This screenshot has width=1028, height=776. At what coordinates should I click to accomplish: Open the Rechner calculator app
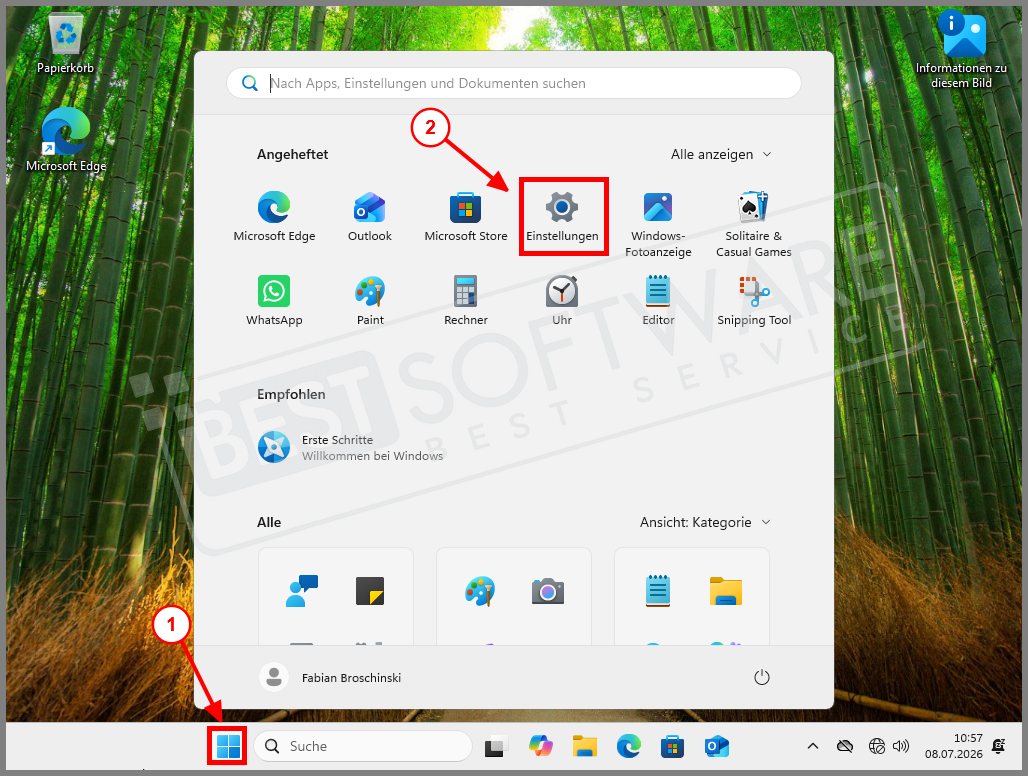pos(465,301)
